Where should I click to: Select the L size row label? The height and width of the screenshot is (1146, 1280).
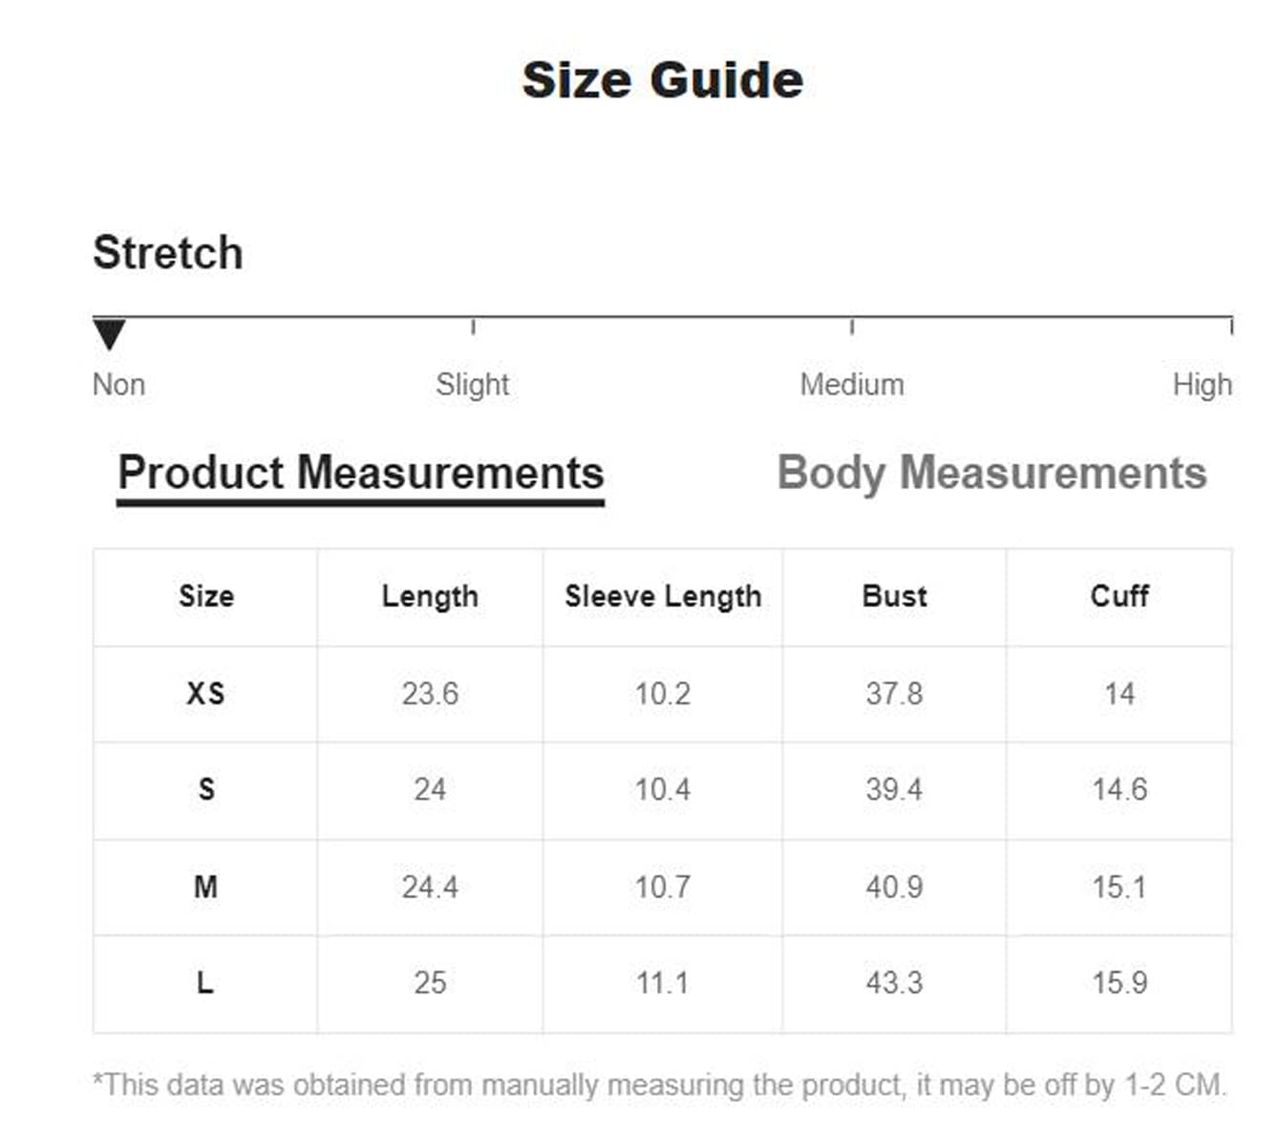[x=206, y=983]
